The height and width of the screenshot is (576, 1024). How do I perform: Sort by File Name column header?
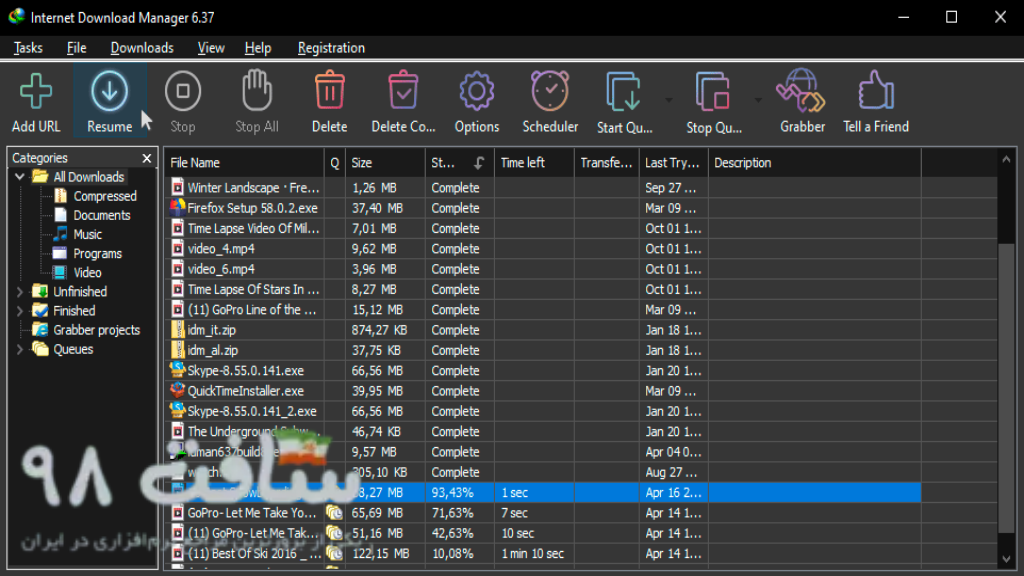[244, 163]
